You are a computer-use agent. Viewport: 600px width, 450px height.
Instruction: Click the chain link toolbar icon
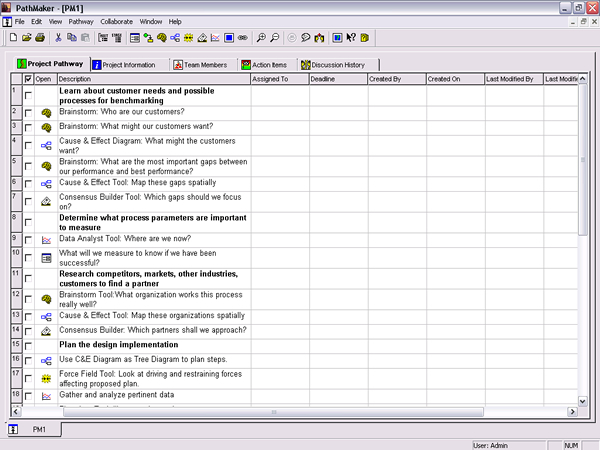click(243, 38)
